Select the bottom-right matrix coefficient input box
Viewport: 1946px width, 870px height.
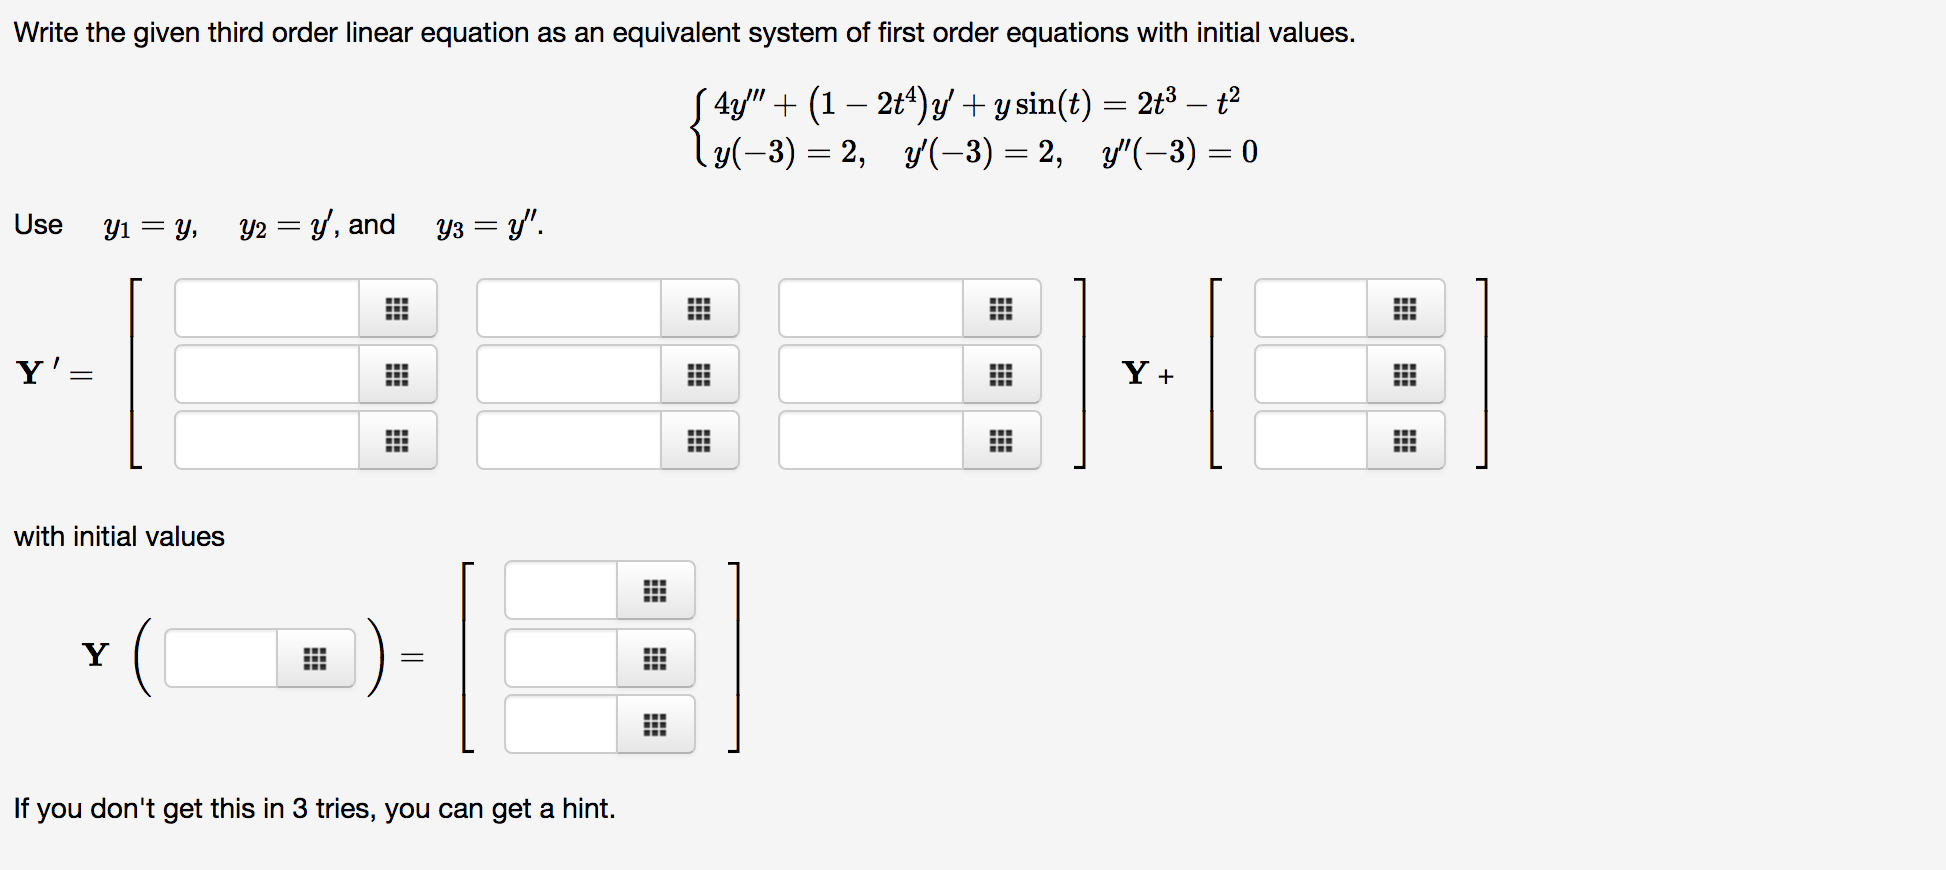[x=870, y=440]
